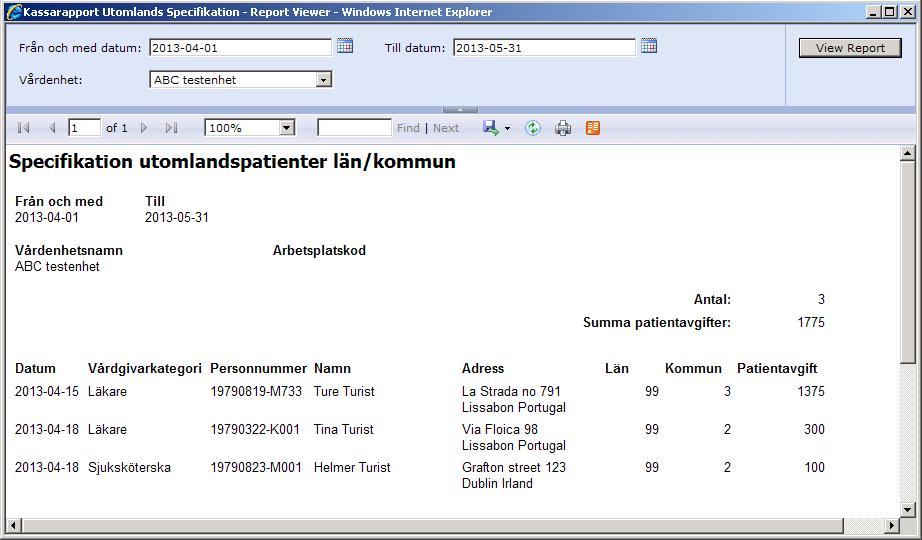922x540 pixels.
Task: Click the Internet Explorer title bar icon
Action: click(14, 12)
